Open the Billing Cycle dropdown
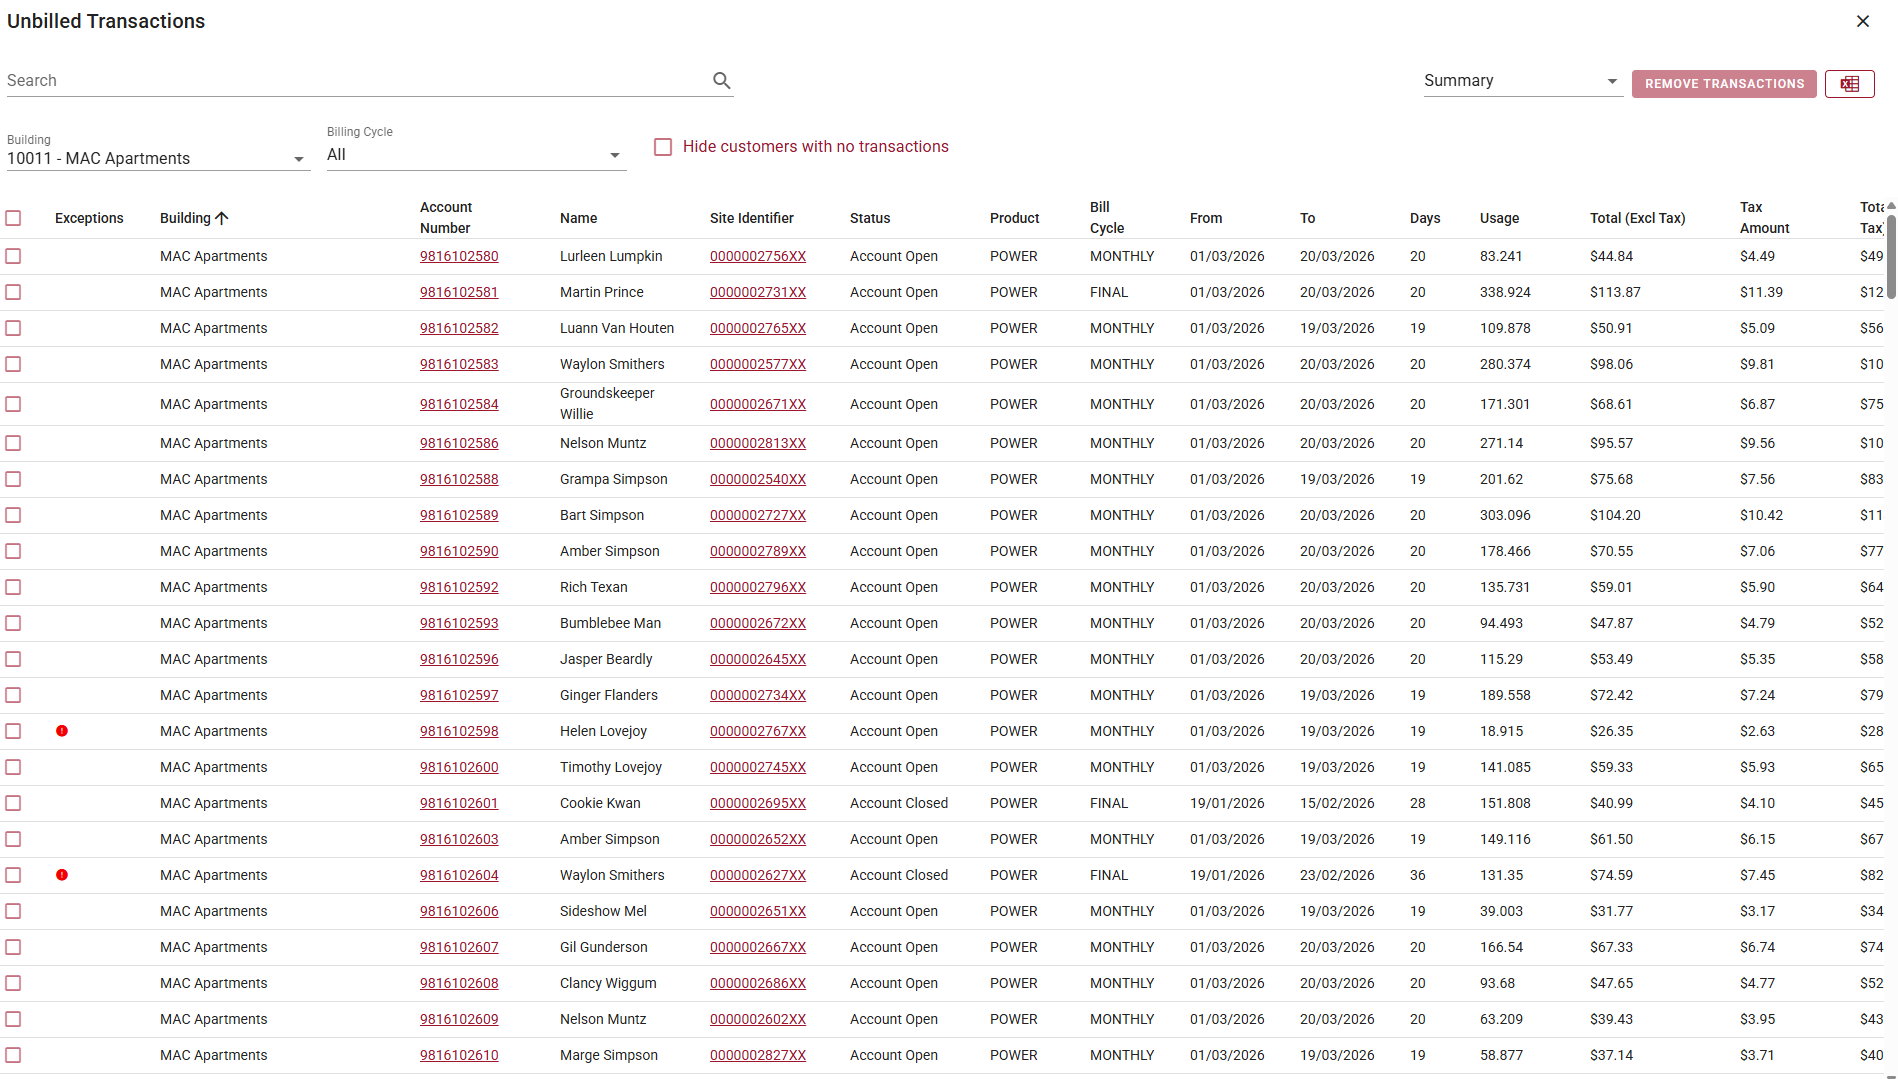This screenshot has width=1898, height=1079. point(476,155)
